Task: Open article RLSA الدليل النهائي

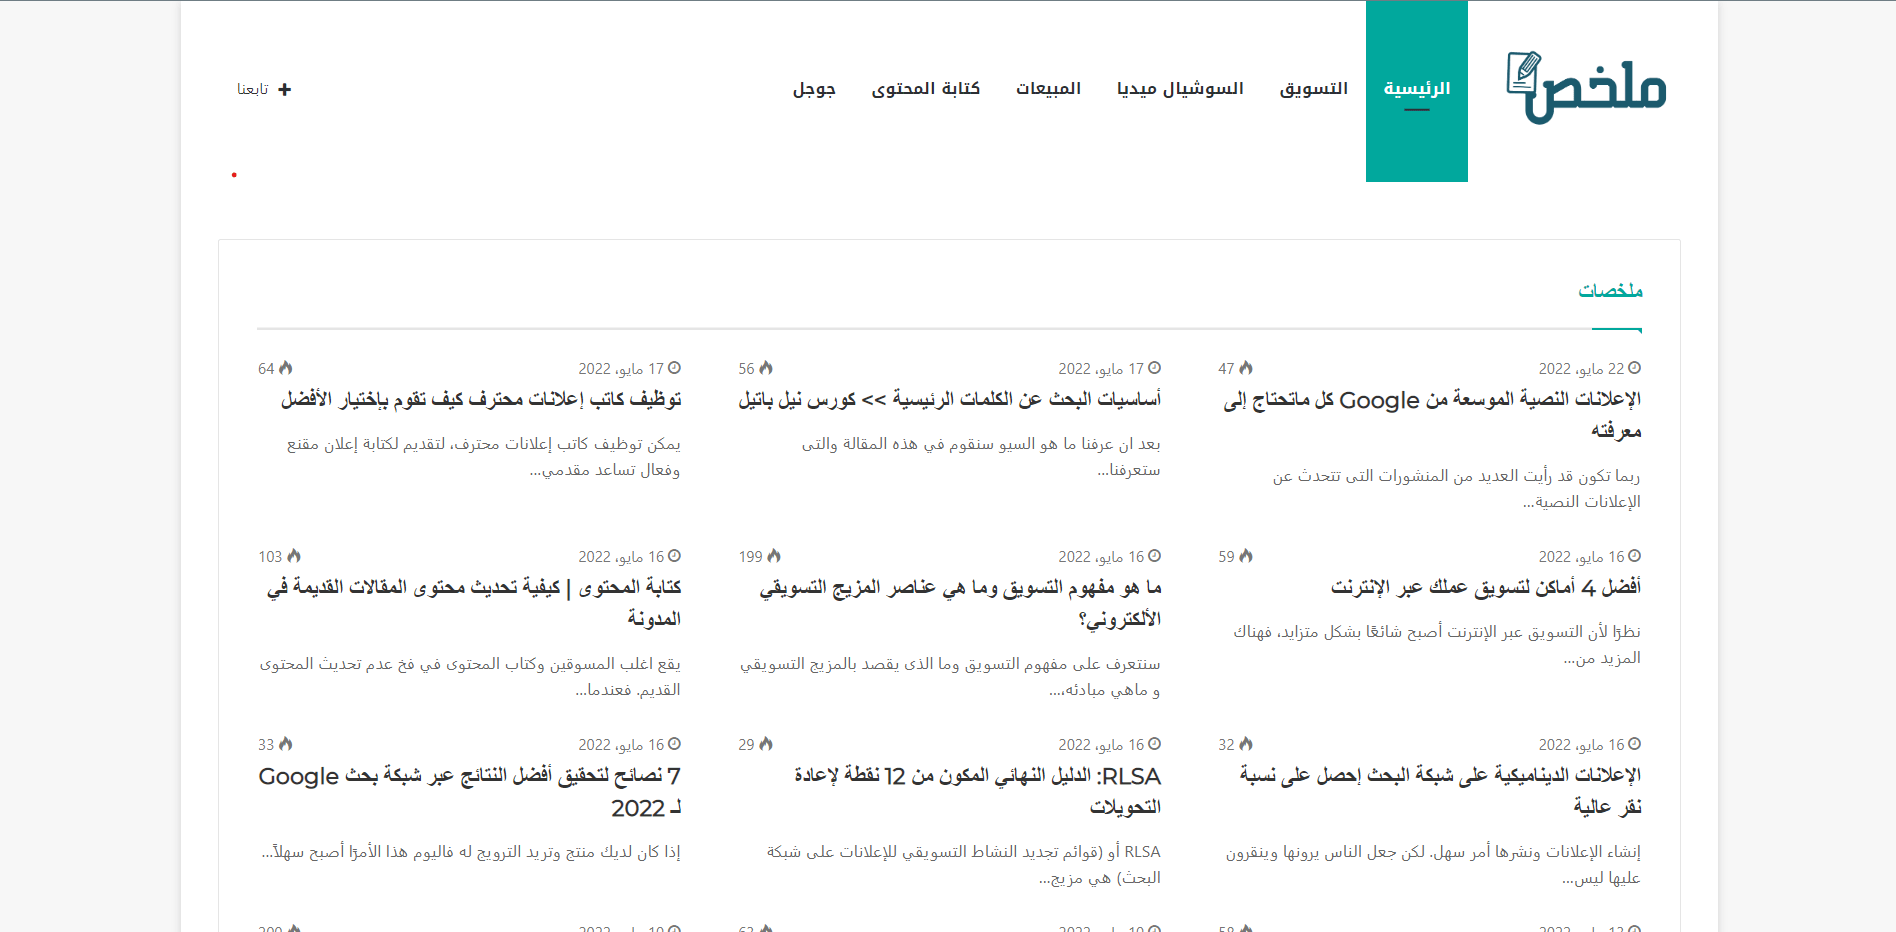Action: pos(978,791)
